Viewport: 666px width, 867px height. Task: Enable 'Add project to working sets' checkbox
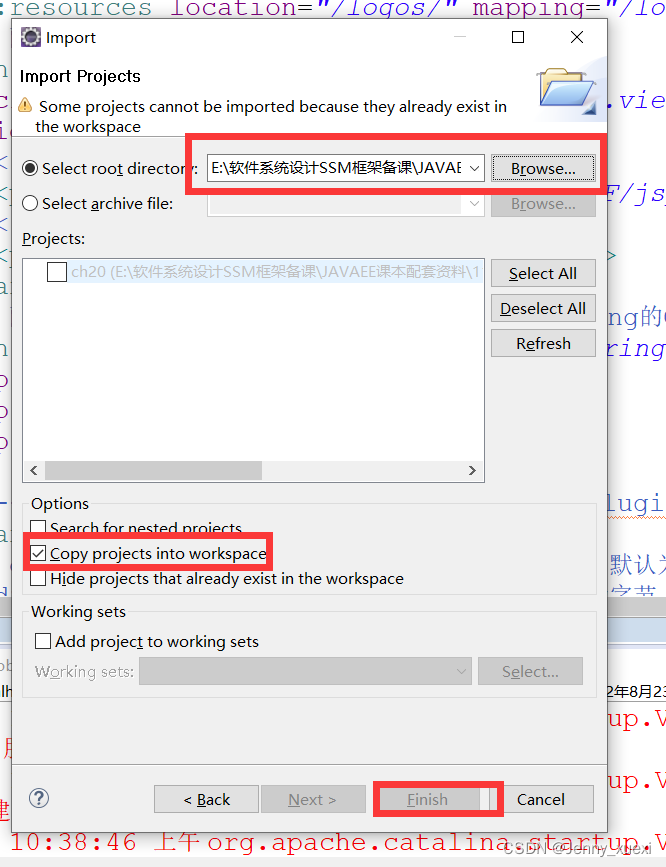[x=43, y=641]
